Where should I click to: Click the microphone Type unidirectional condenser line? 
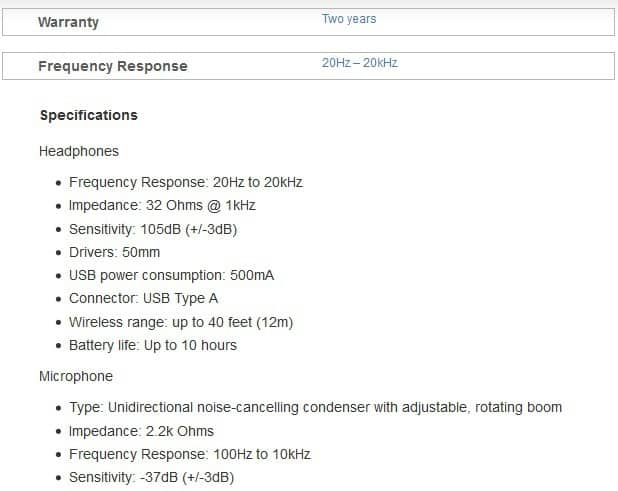click(315, 407)
